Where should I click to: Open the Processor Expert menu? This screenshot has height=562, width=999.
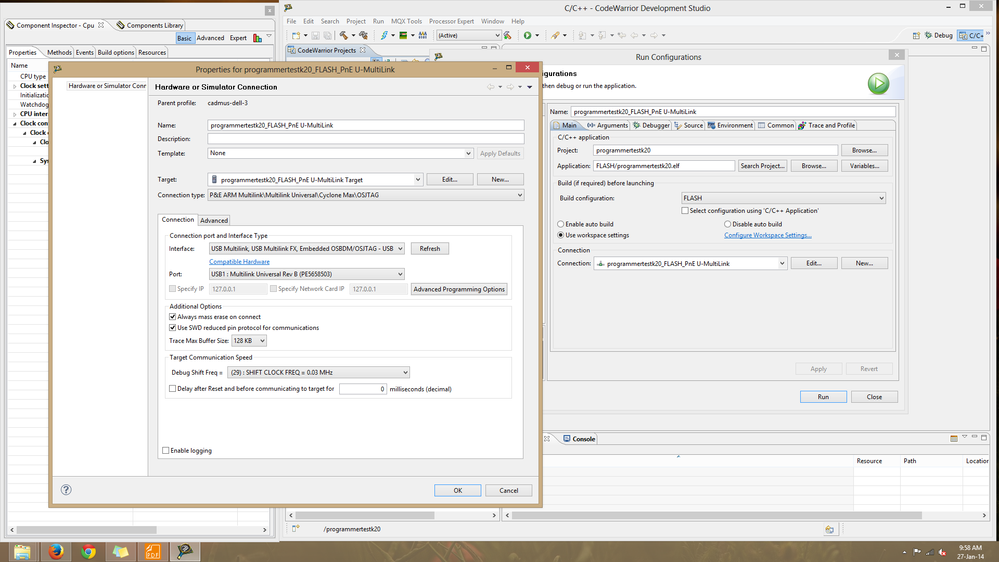click(451, 21)
